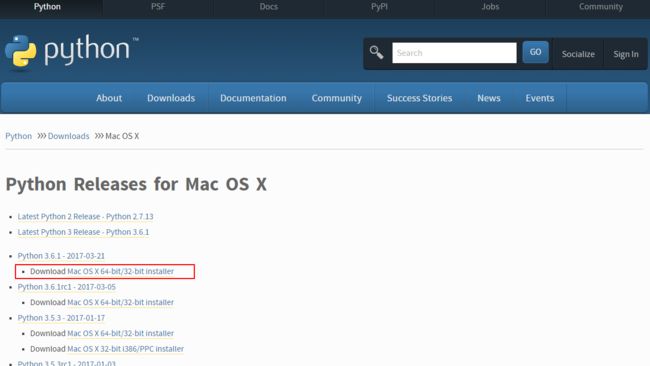Download Python 3.5.3 64-bit/32-bit installer
Screen dimensions: 650x366
[x=121, y=333]
